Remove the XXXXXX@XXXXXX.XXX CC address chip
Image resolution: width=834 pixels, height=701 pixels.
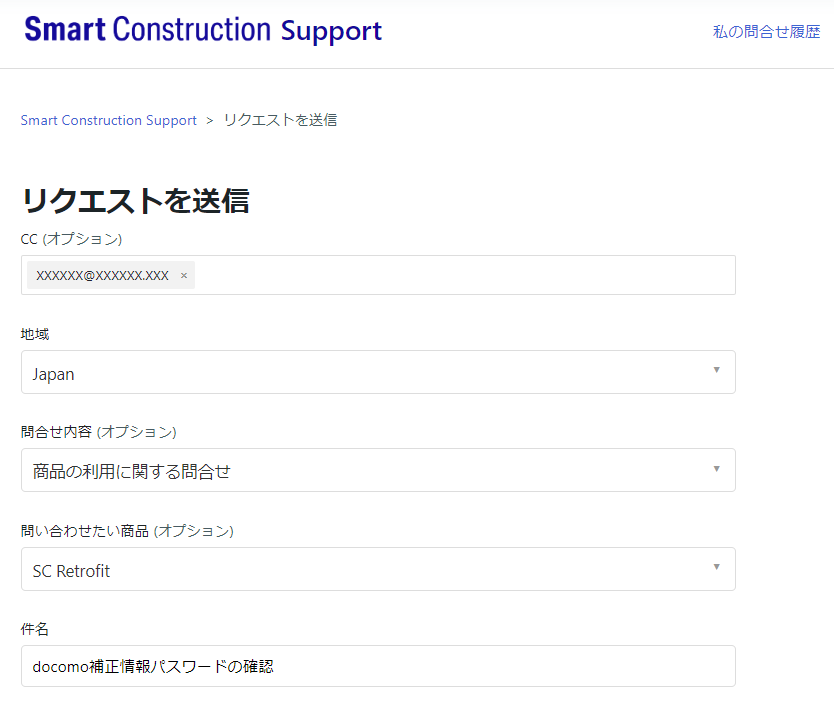(184, 276)
